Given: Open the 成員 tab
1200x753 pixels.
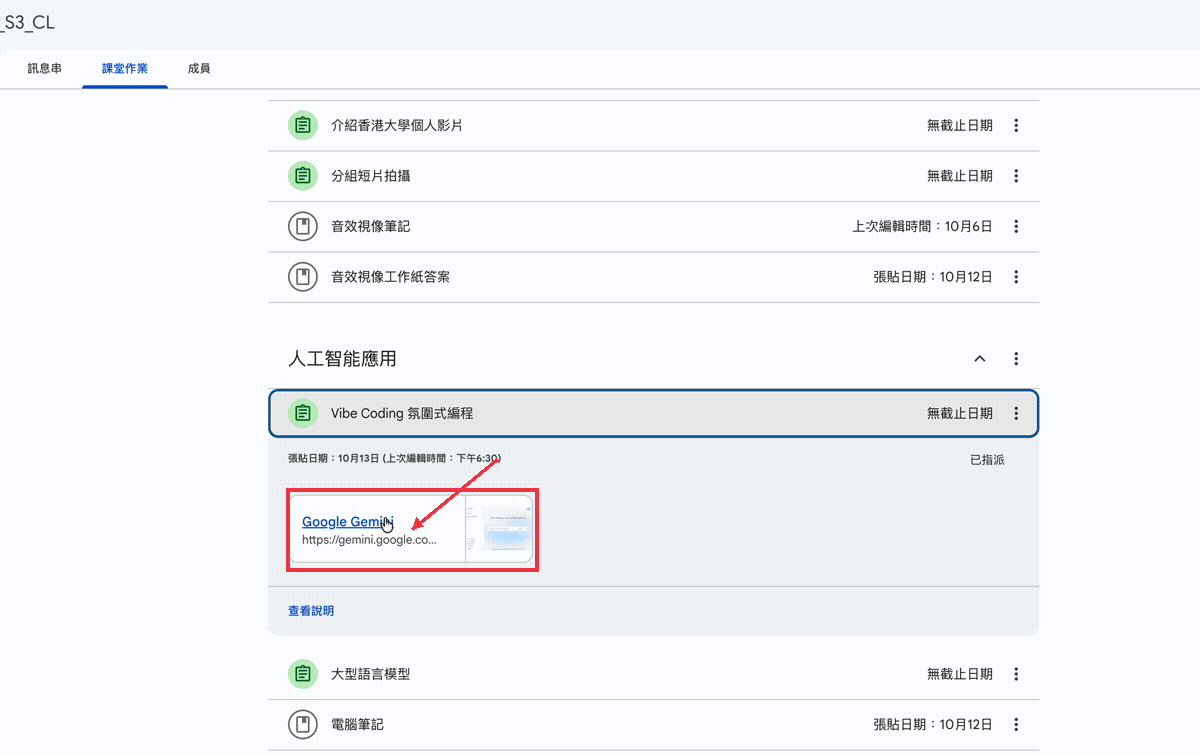Looking at the screenshot, I should (x=199, y=69).
